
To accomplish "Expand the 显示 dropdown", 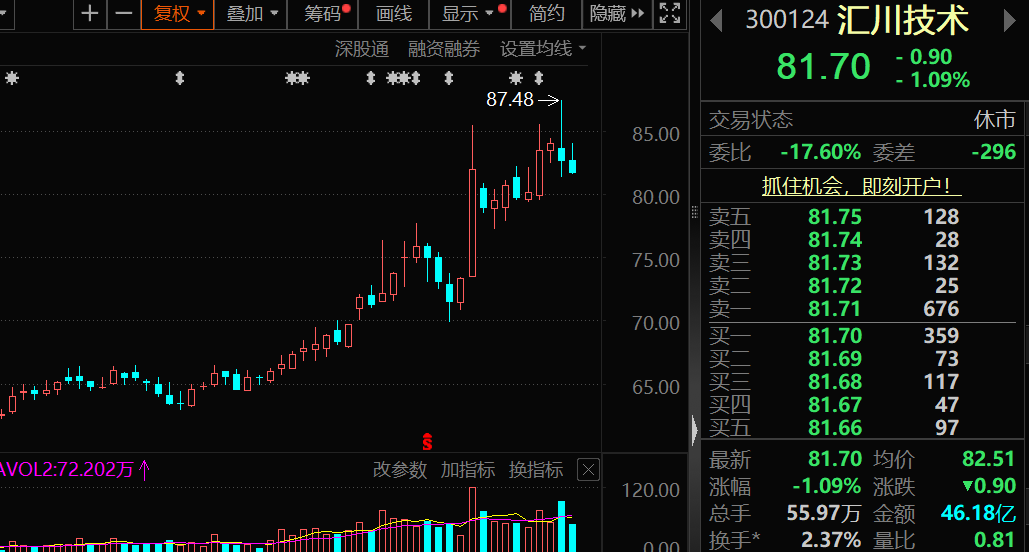I will 469,14.
